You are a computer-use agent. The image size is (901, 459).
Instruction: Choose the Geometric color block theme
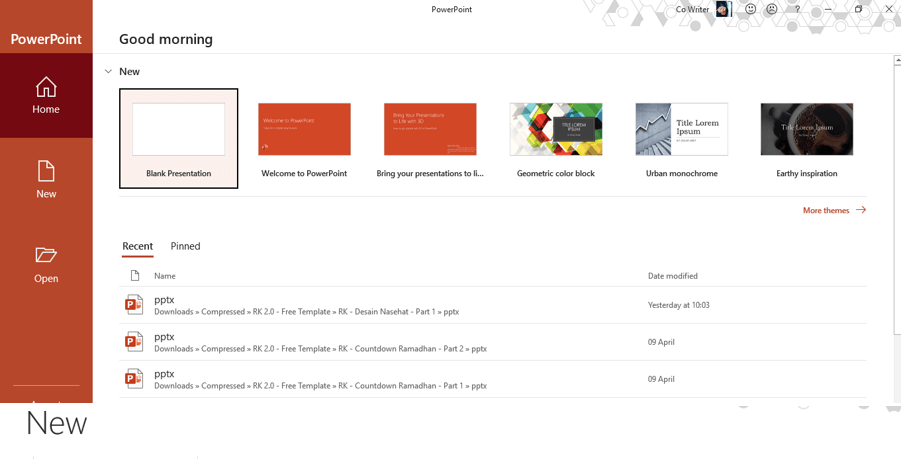tap(556, 138)
